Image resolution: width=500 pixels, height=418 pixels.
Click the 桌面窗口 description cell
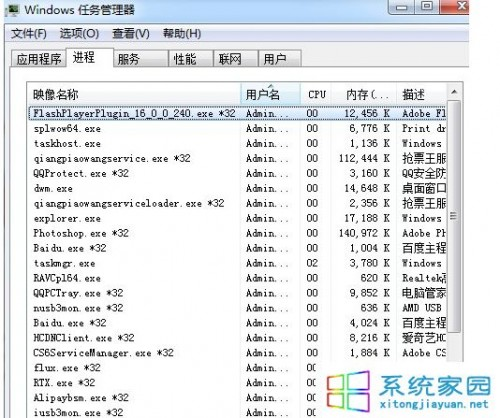tap(424, 188)
